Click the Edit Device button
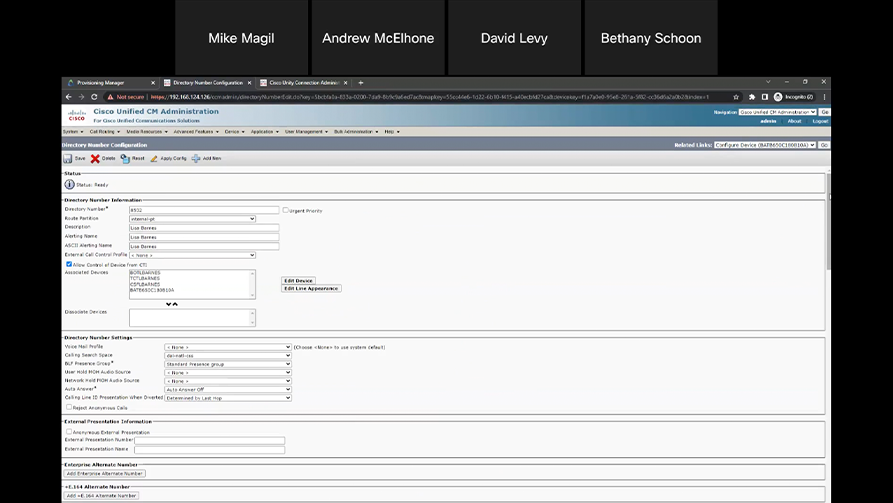 [x=298, y=281]
